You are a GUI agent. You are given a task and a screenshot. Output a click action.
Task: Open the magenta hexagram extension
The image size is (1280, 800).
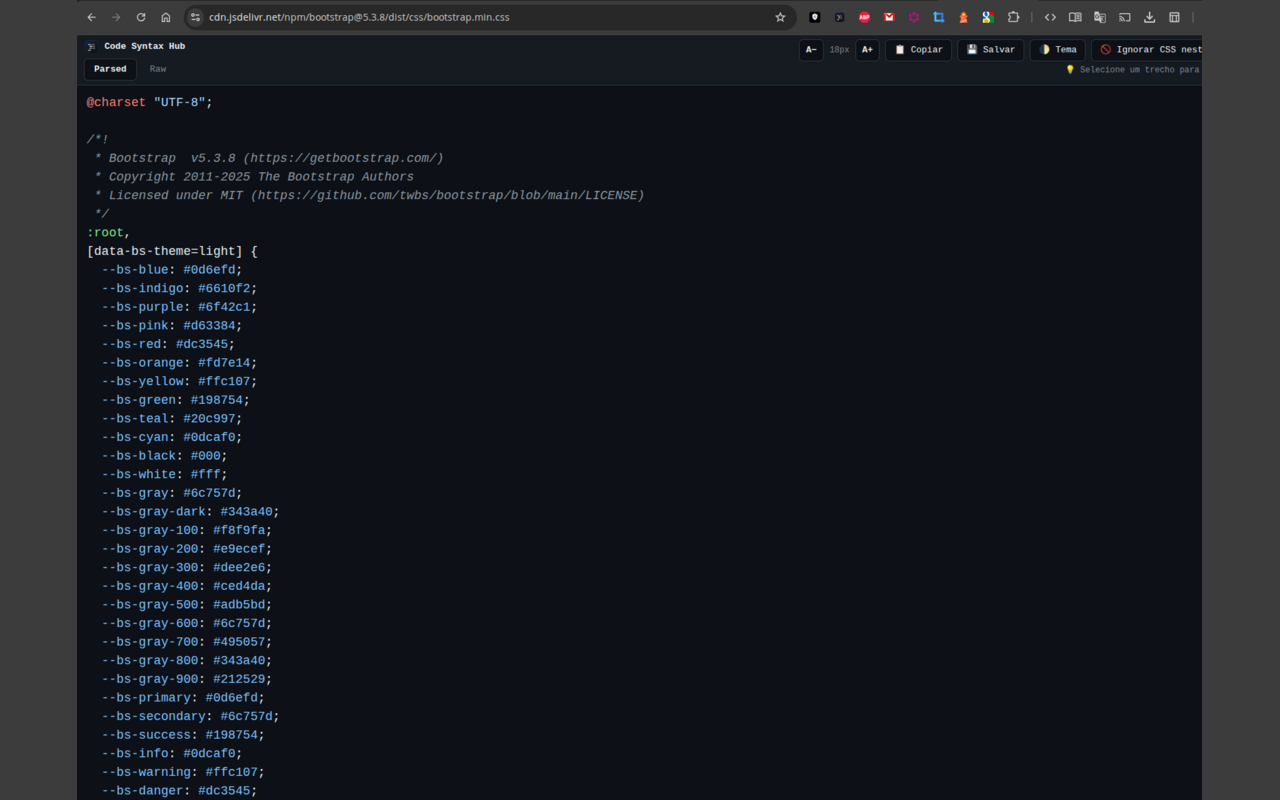914,17
